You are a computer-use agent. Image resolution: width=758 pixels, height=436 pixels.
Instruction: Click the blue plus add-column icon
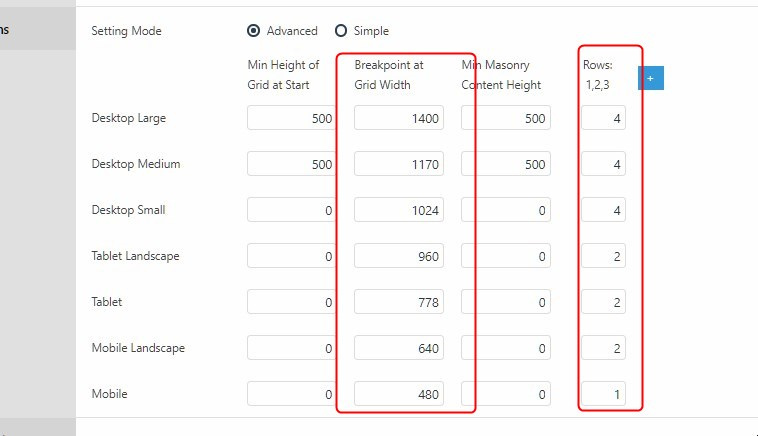[651, 77]
